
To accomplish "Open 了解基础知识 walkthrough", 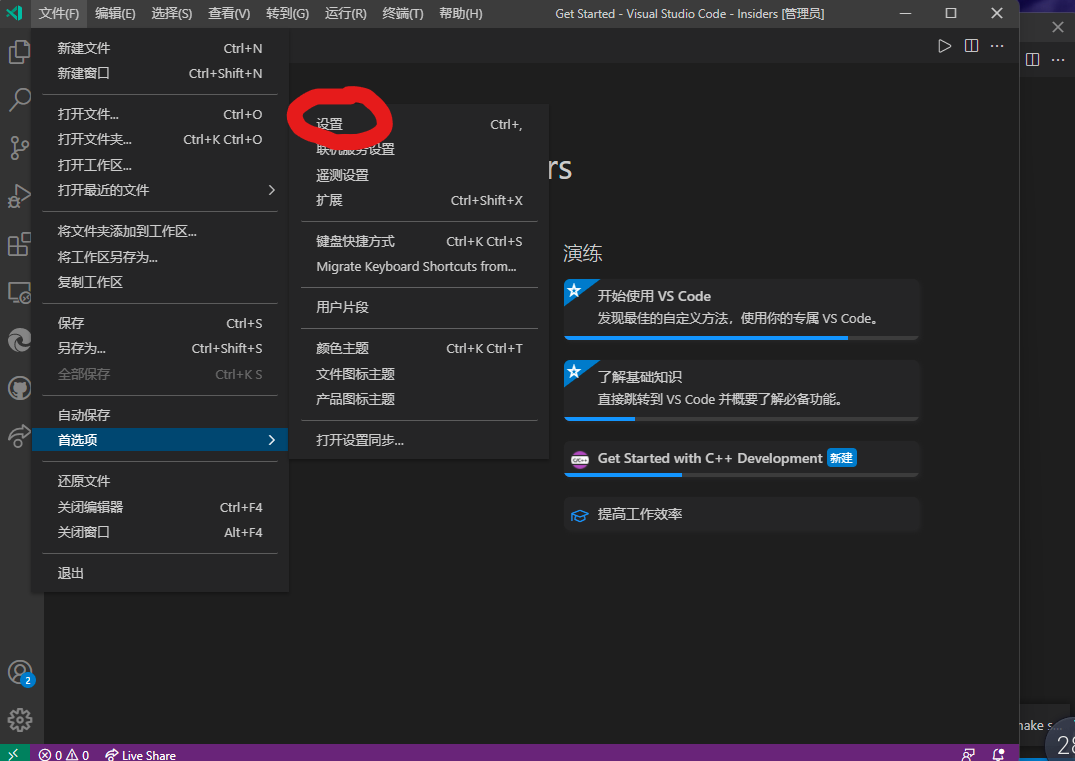I will pyautogui.click(x=741, y=390).
